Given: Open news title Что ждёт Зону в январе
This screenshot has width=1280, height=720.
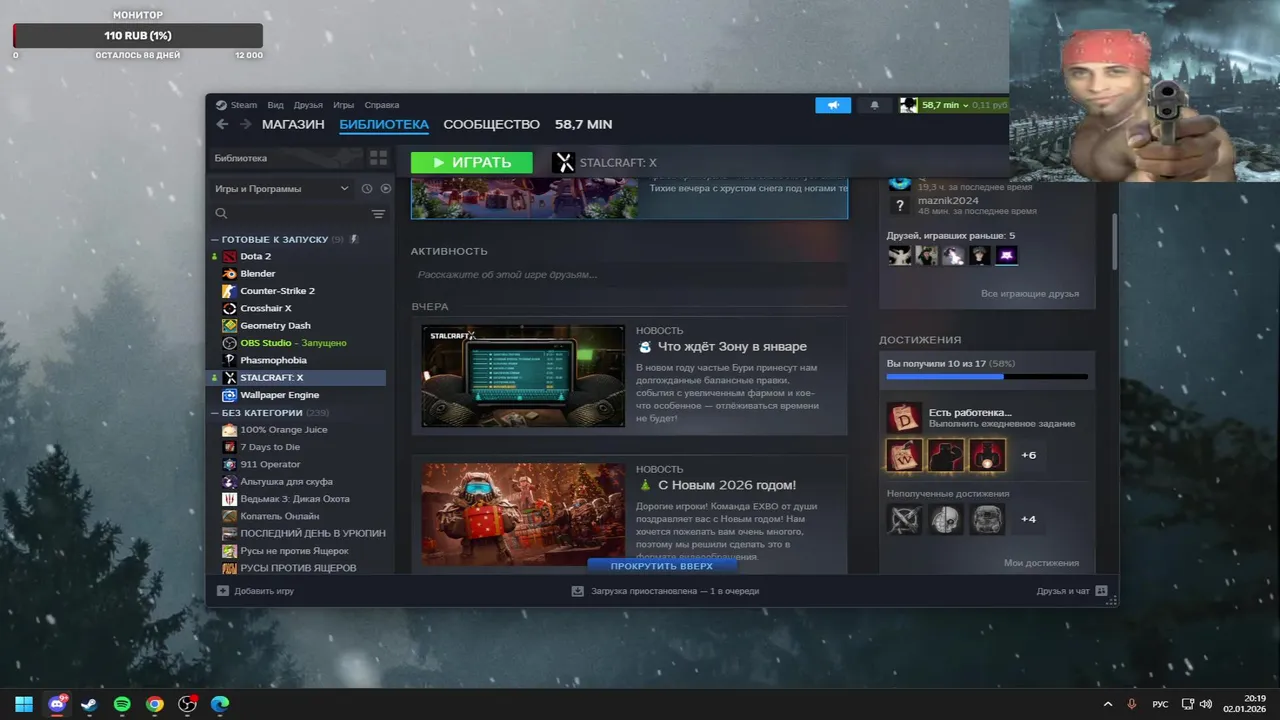Looking at the screenshot, I should coord(732,347).
